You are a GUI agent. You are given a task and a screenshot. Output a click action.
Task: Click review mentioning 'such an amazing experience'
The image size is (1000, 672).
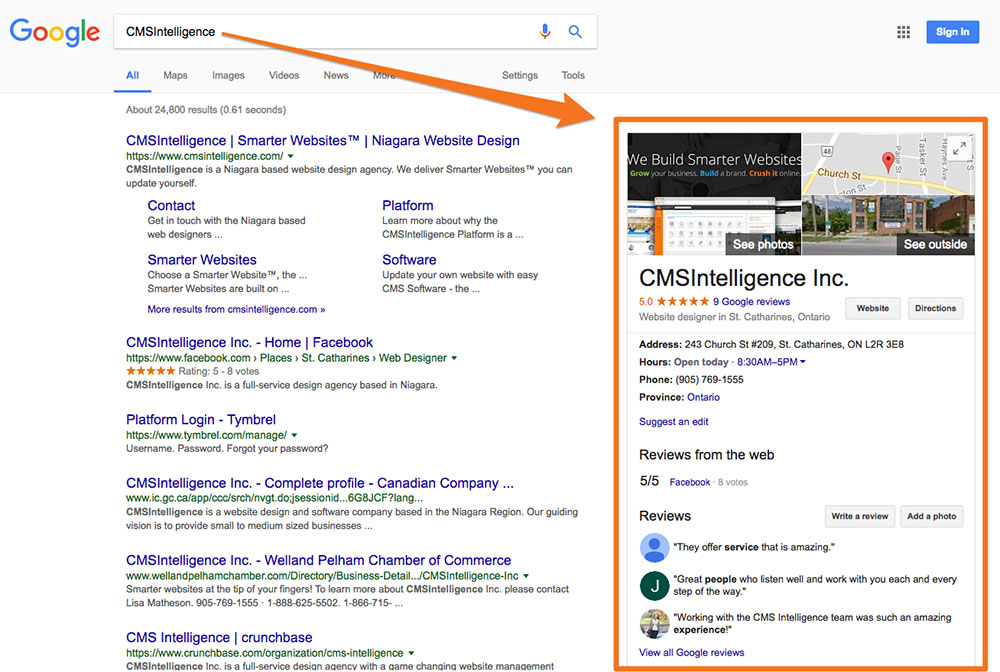tap(812, 624)
